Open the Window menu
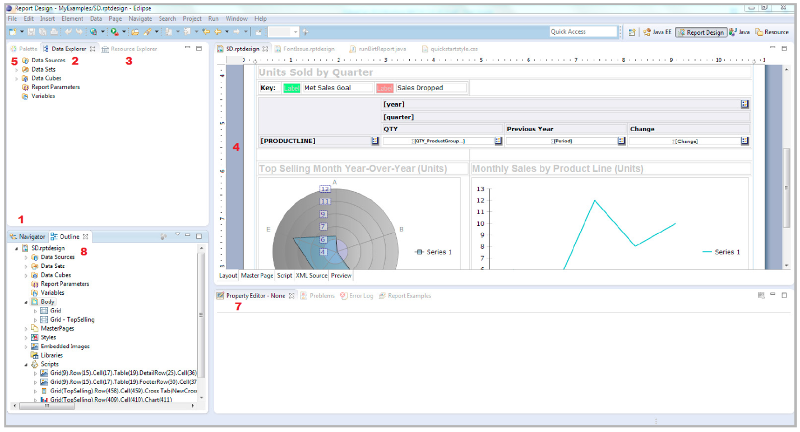 click(237, 18)
